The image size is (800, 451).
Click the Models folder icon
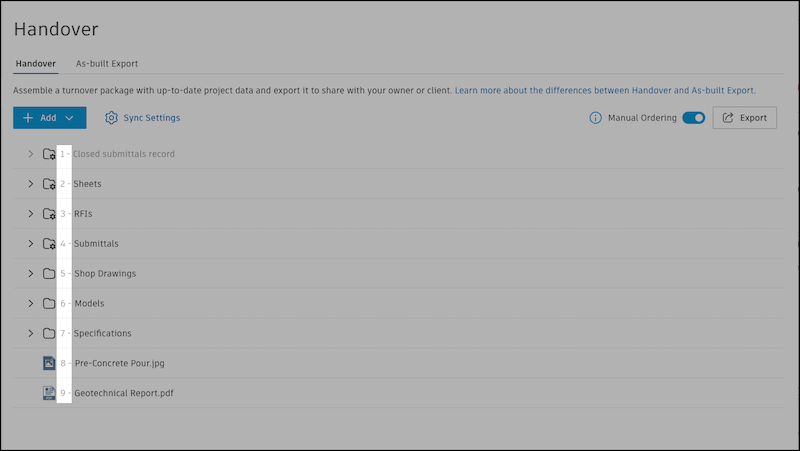click(x=49, y=304)
